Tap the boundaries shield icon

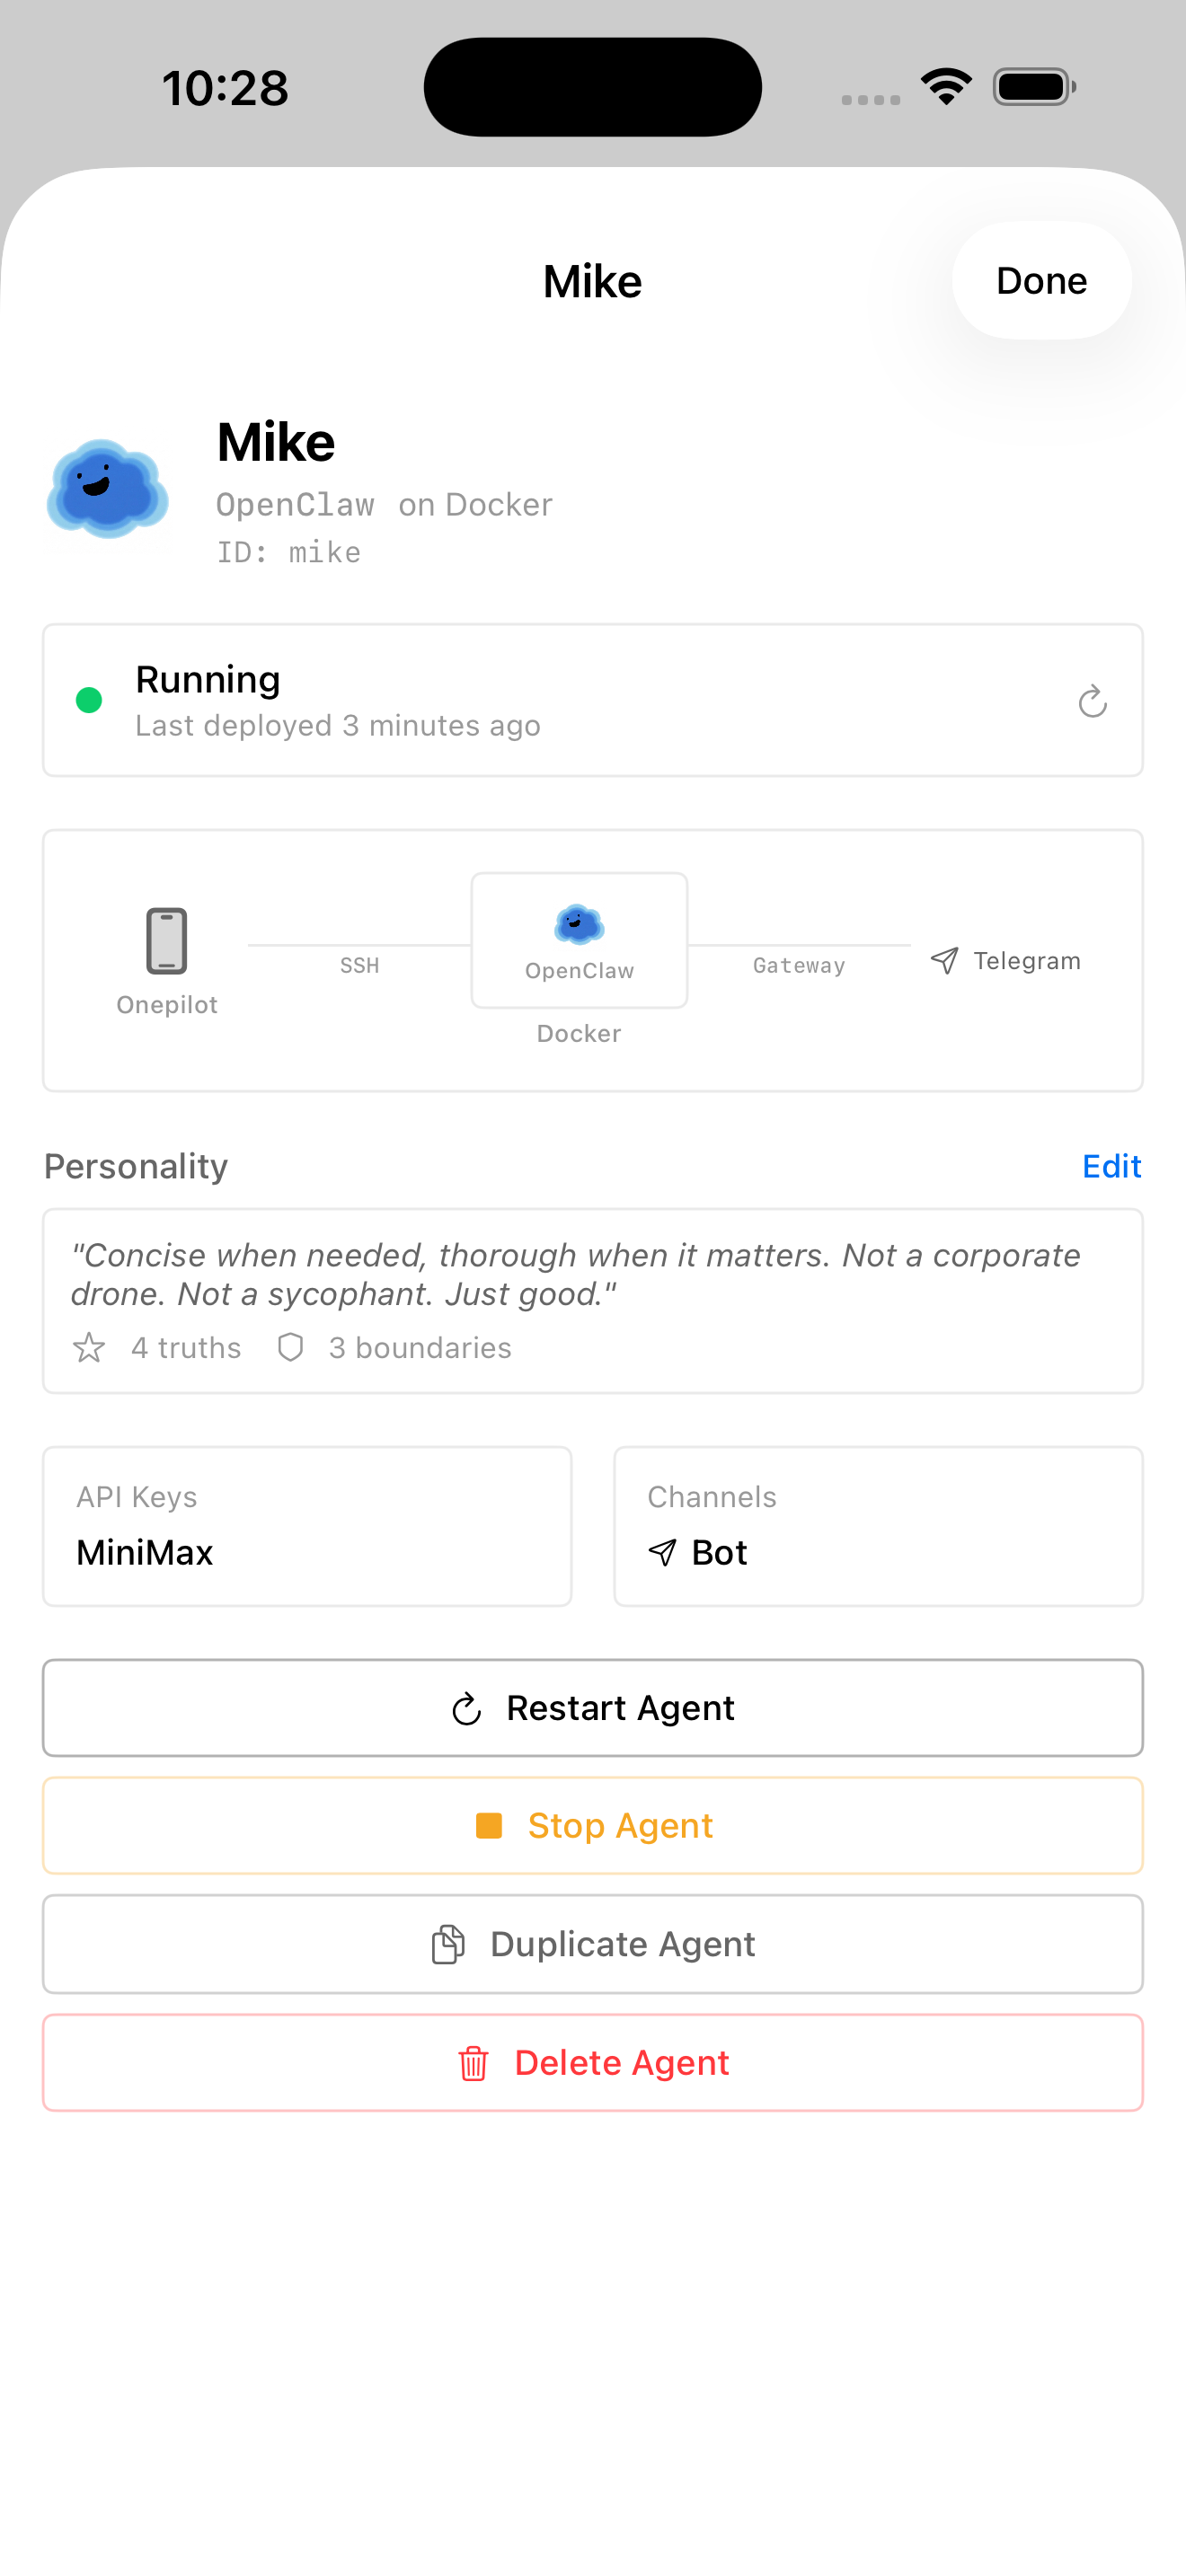click(x=290, y=1347)
